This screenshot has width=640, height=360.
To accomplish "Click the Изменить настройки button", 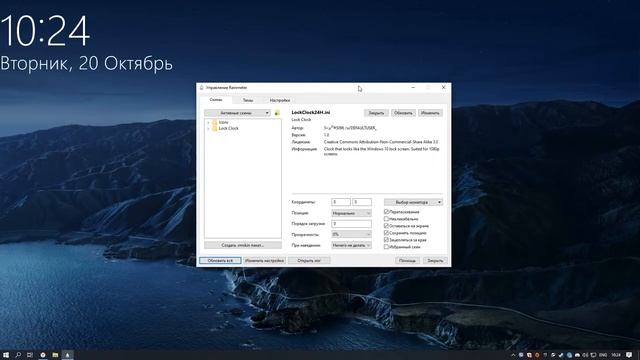I will pyautogui.click(x=264, y=260).
